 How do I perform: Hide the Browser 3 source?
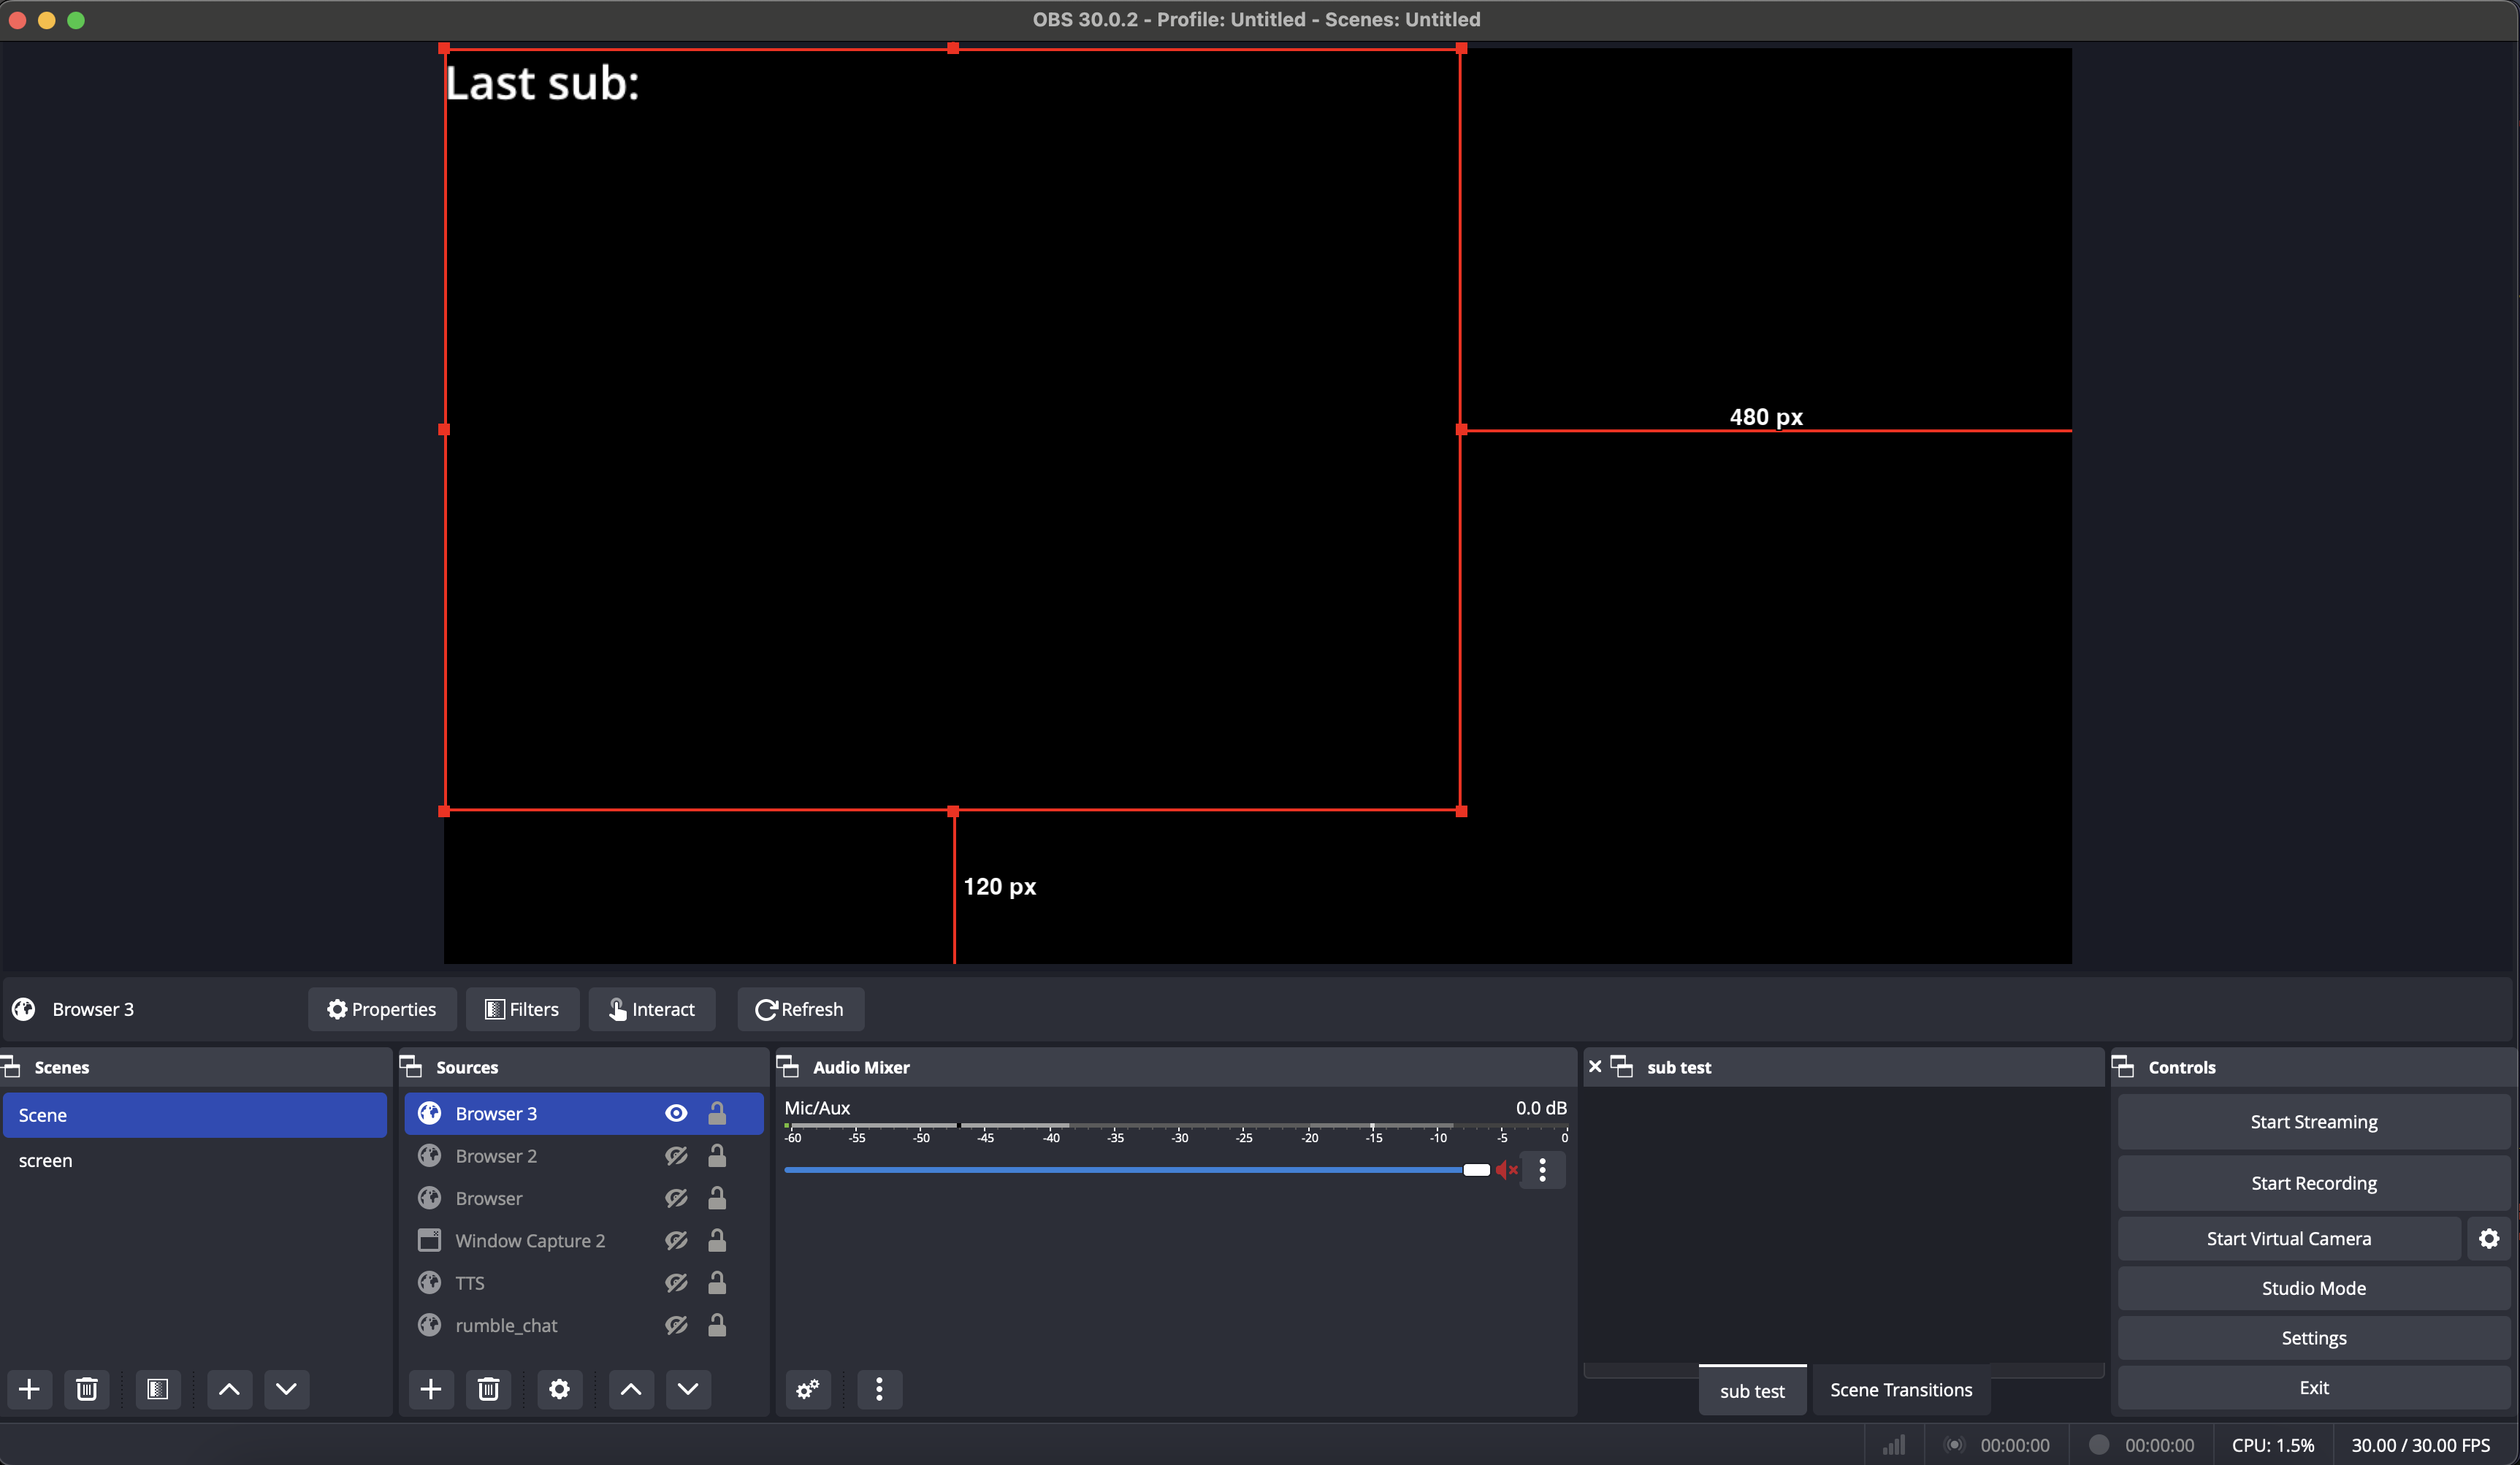point(676,1113)
